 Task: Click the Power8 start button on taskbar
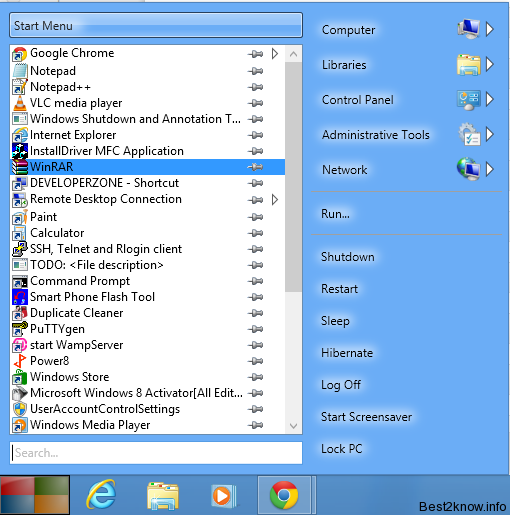coord(35,495)
